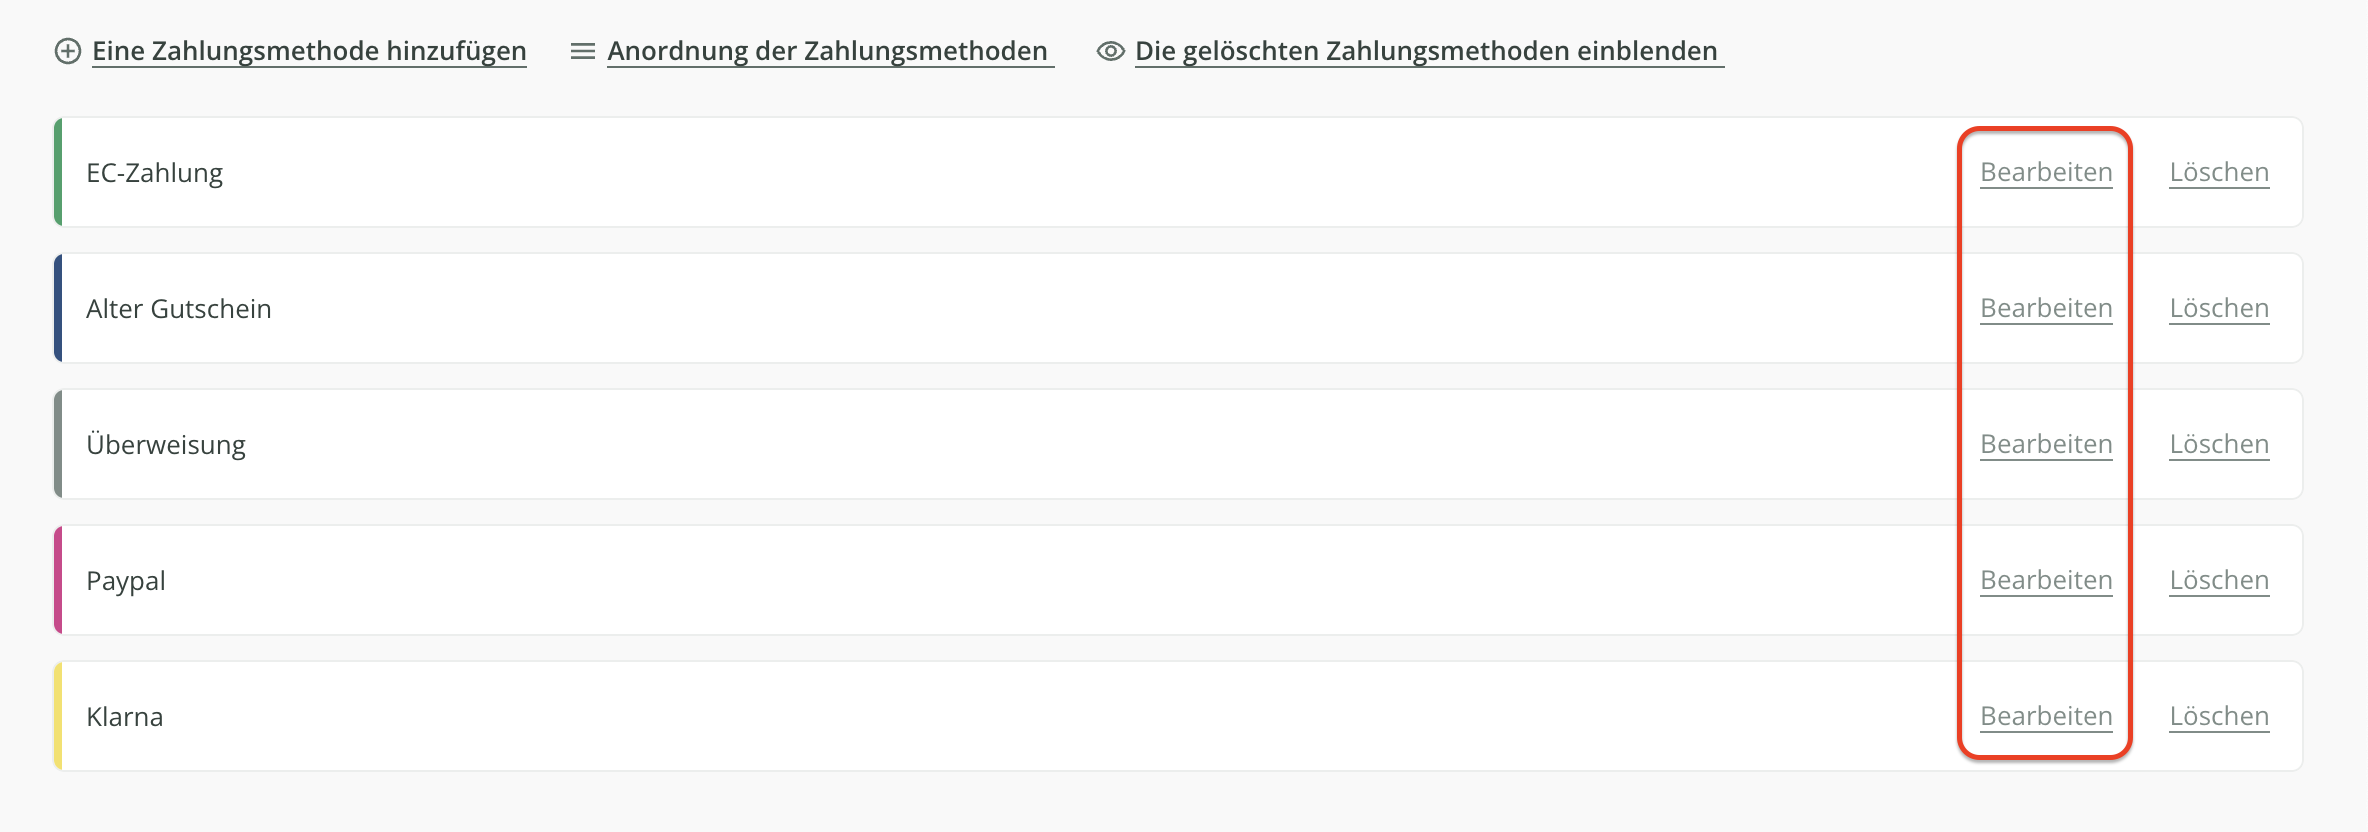Screen dimensions: 2368x832
Task: Edit the Überweisung payment method
Action: coord(2046,444)
